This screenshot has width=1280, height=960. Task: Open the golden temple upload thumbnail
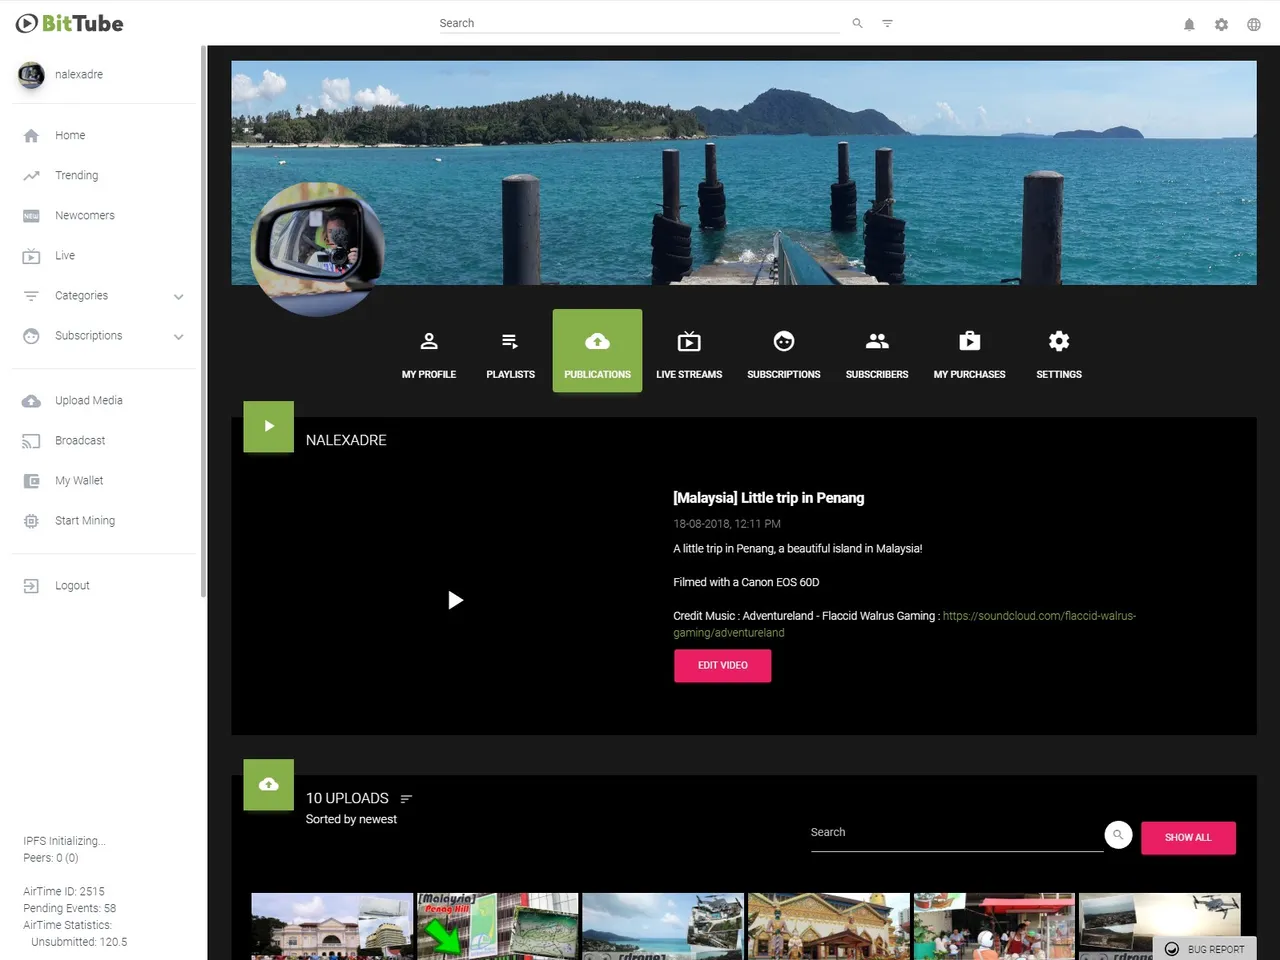point(829,926)
